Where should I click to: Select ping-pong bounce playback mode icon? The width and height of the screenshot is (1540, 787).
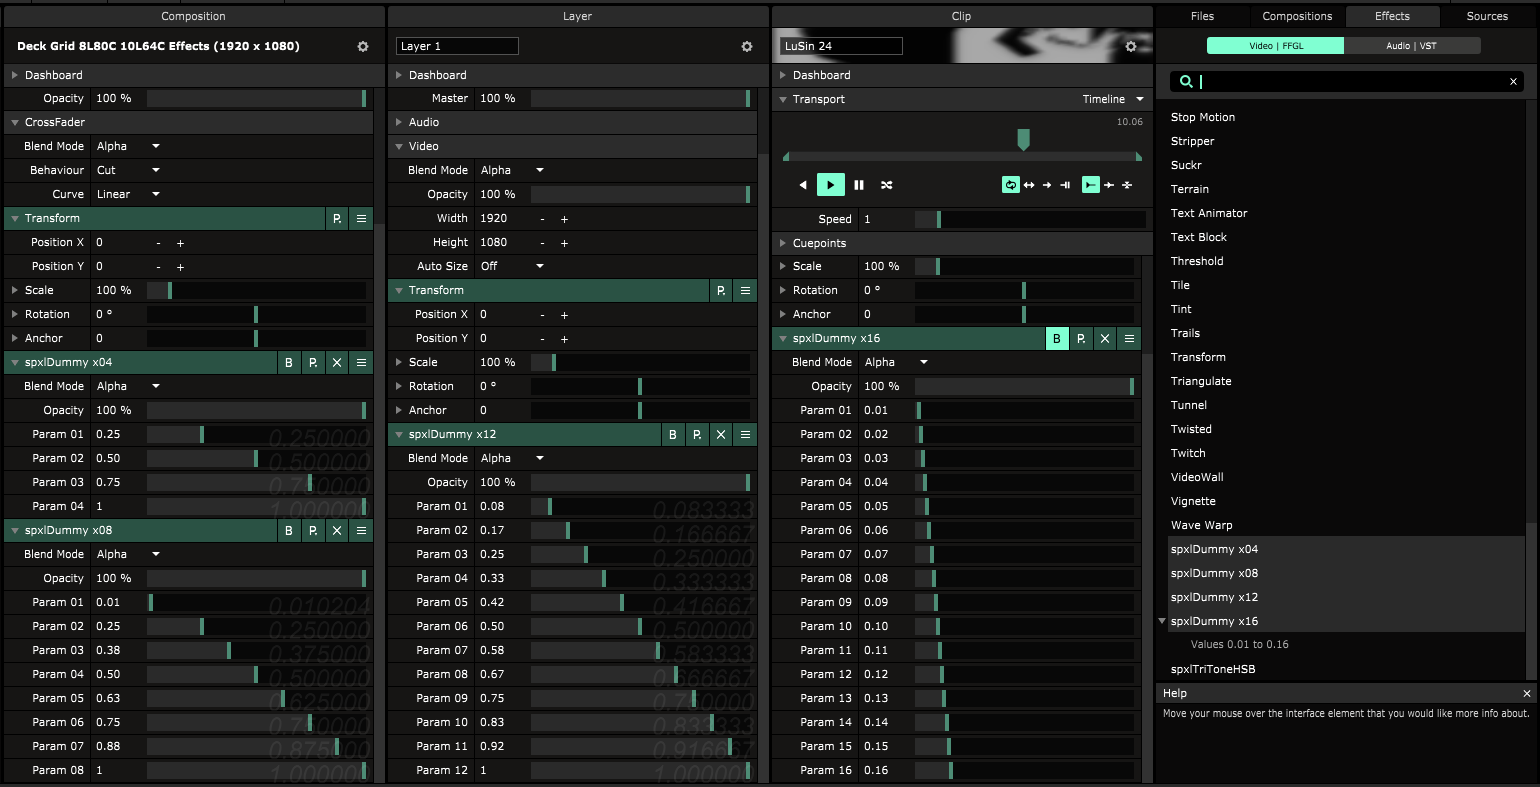coord(1029,185)
